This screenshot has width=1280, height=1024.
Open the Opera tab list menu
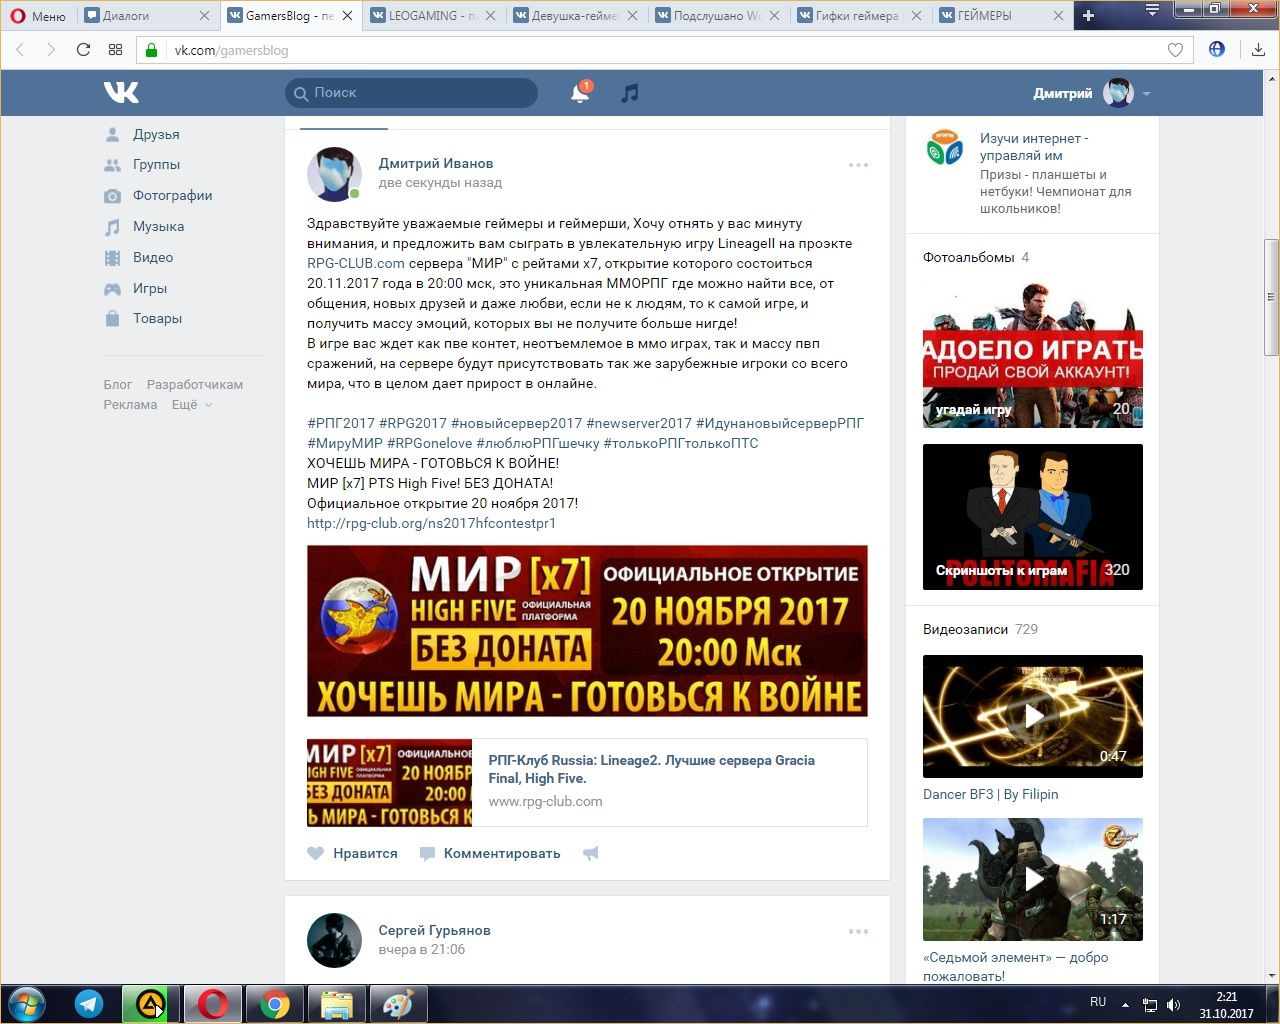[1152, 10]
